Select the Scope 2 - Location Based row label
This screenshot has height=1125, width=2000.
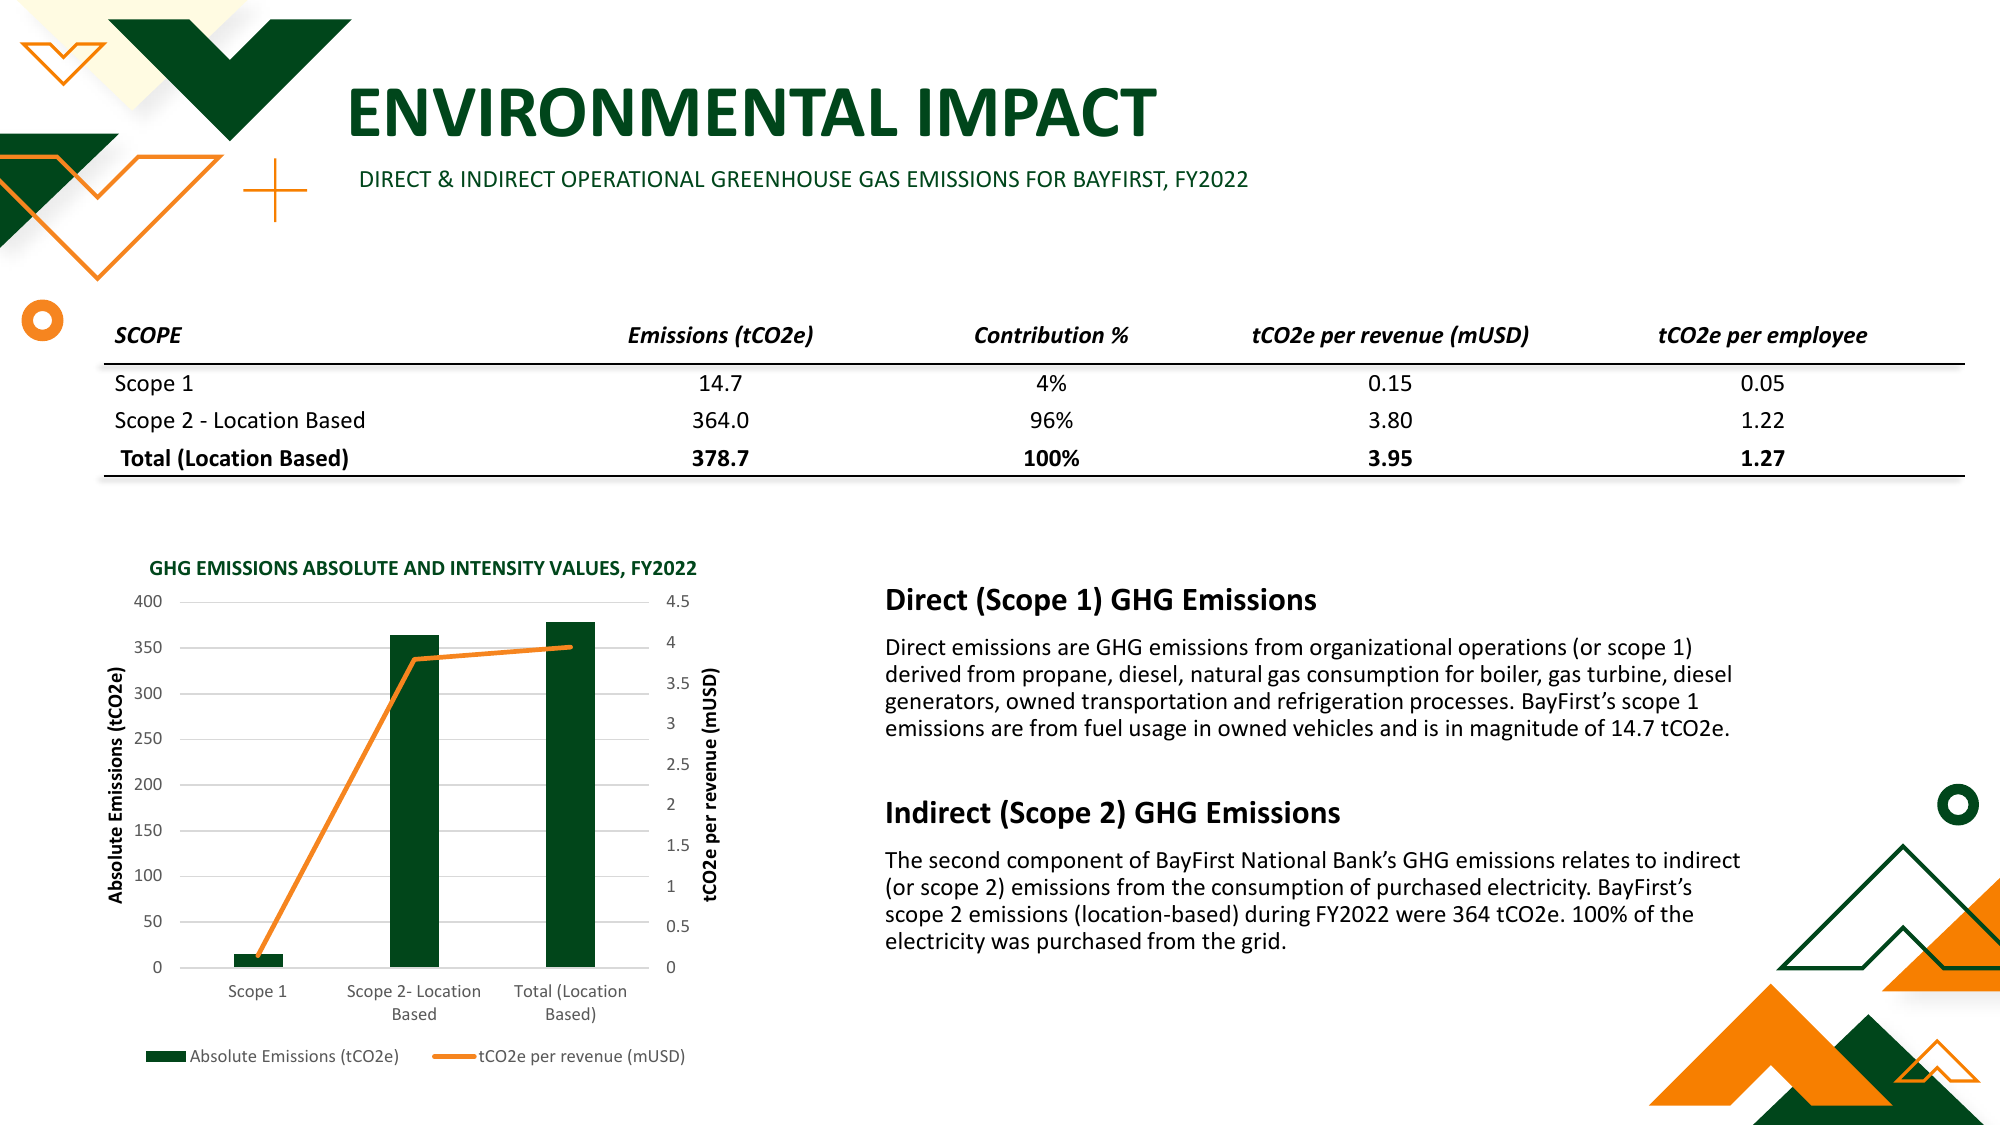(x=240, y=421)
